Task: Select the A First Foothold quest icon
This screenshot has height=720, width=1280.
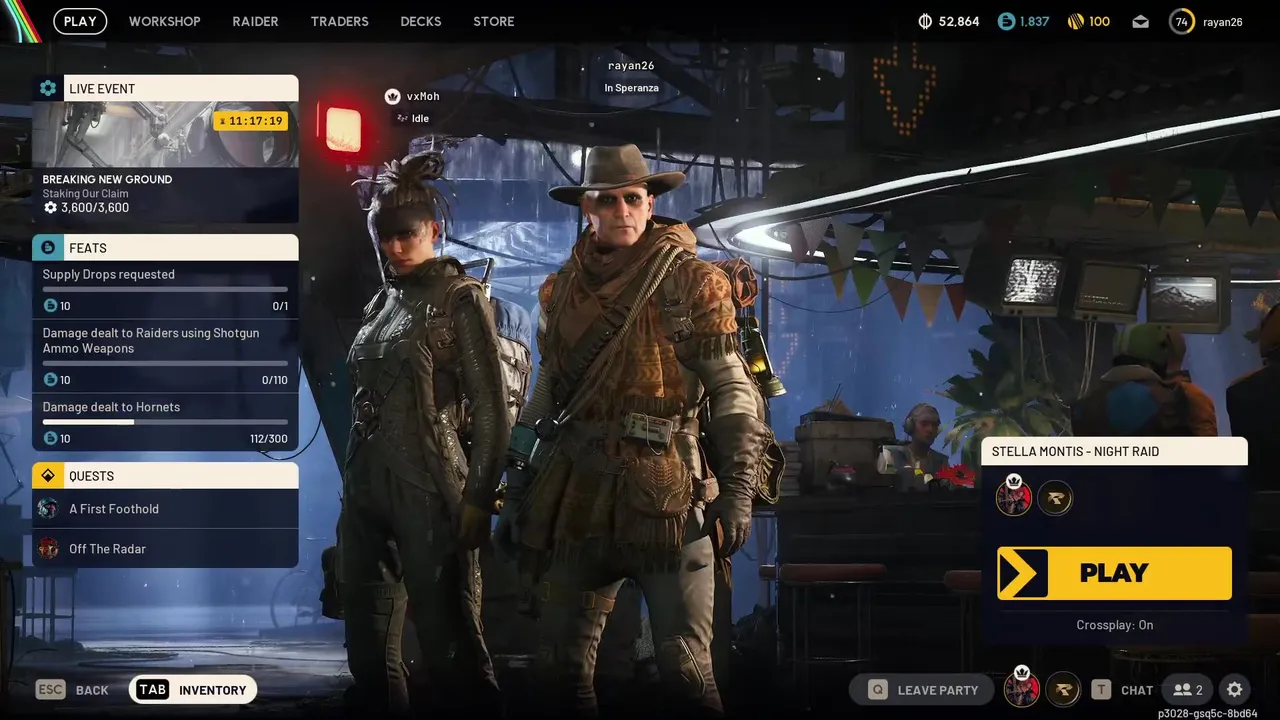Action: (x=48, y=509)
